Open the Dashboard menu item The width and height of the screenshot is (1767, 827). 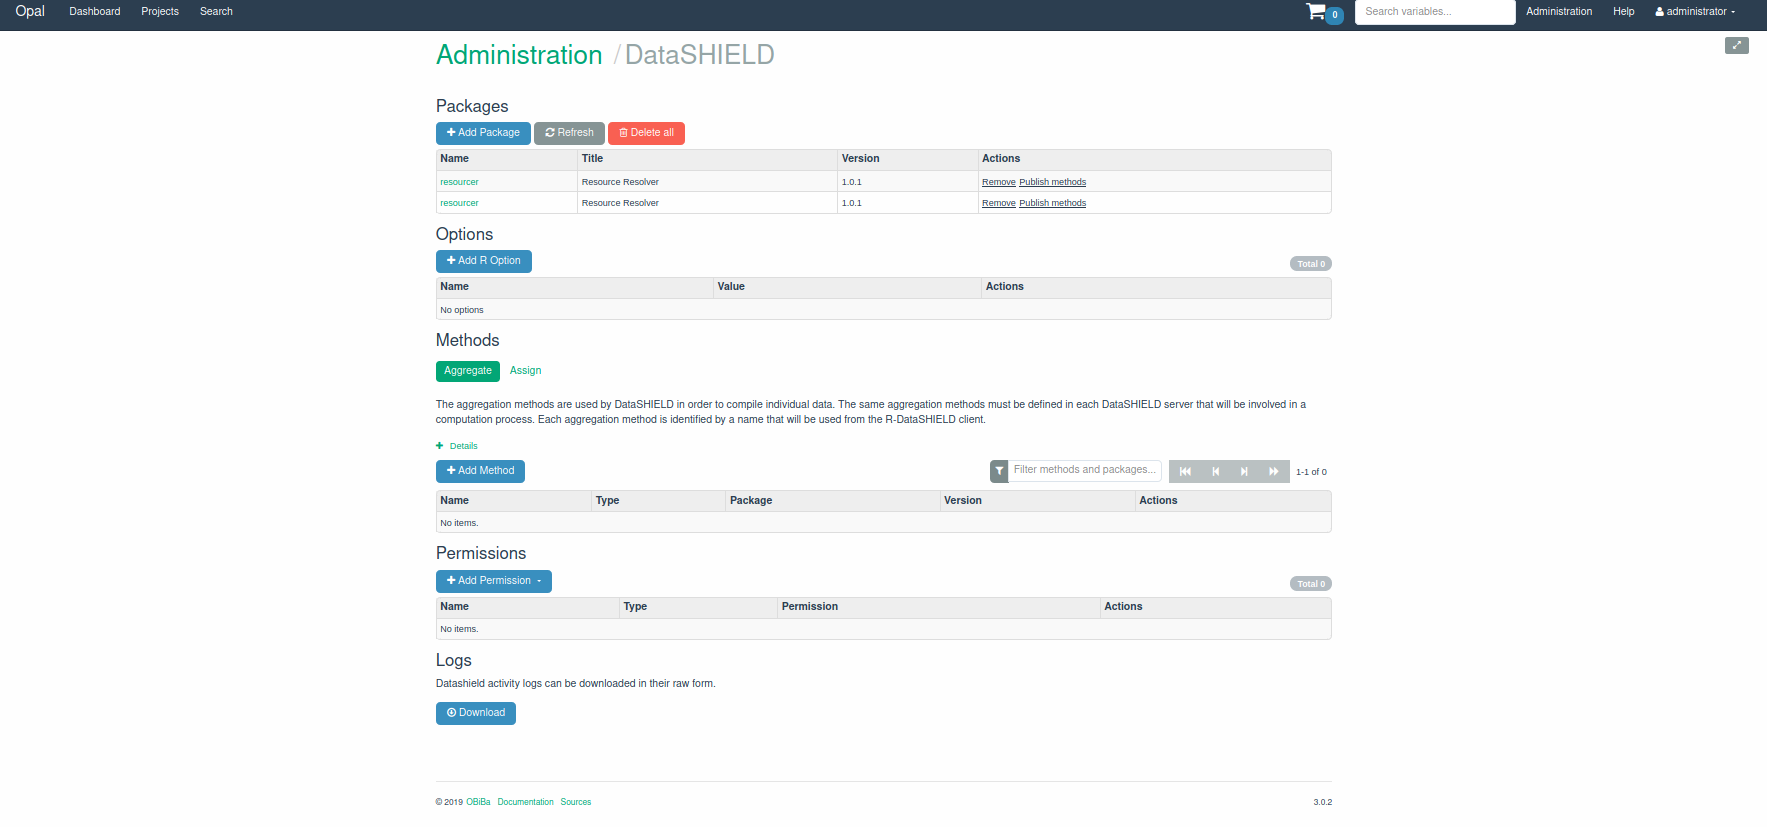click(95, 12)
